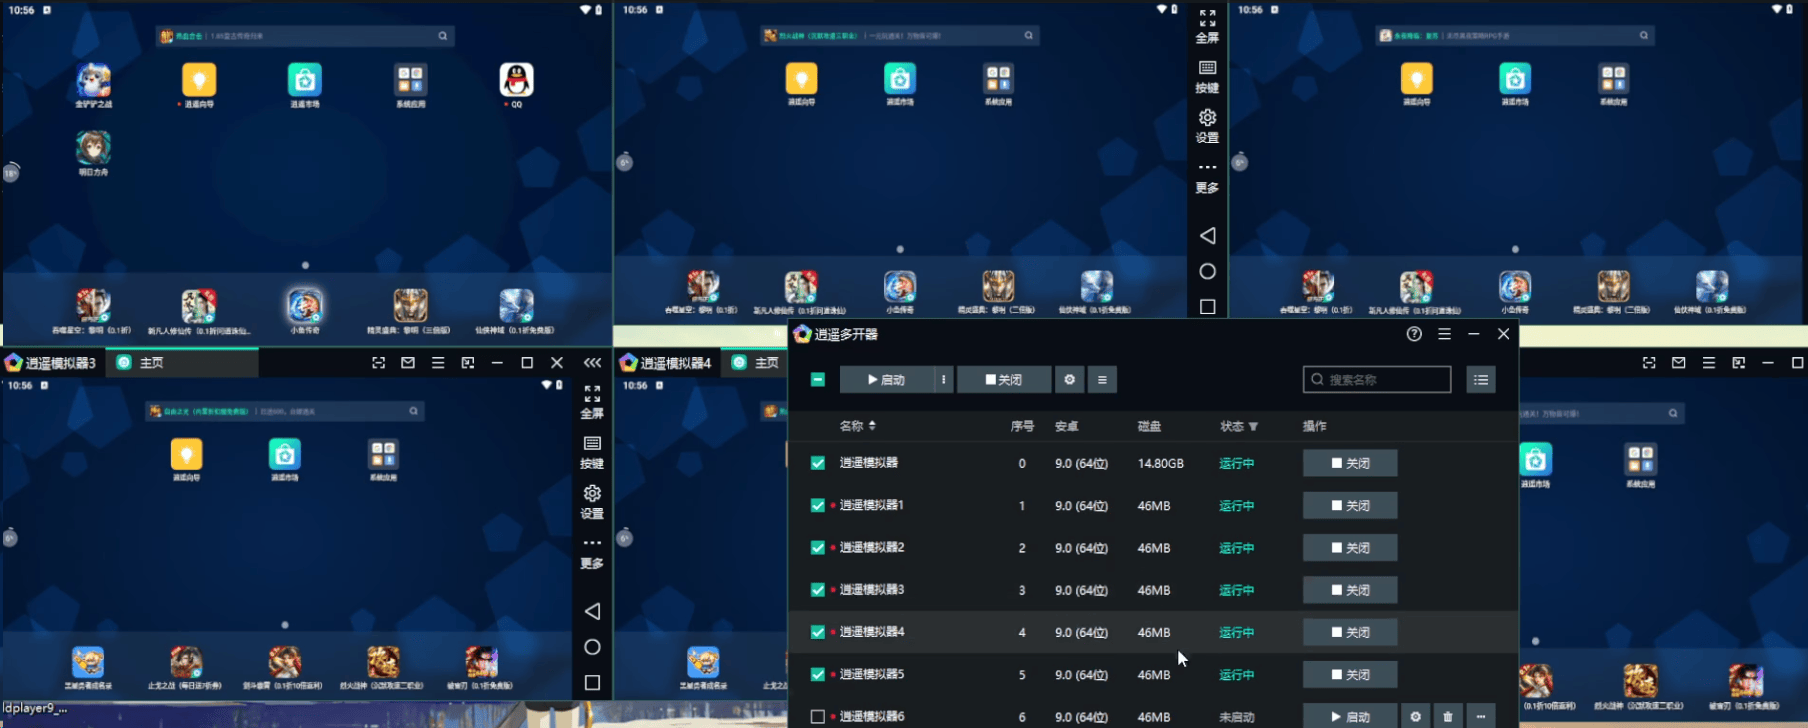The image size is (1808, 728).
Task: Expand more actions for the 逍遥模拟器6 row
Action: pyautogui.click(x=1481, y=717)
